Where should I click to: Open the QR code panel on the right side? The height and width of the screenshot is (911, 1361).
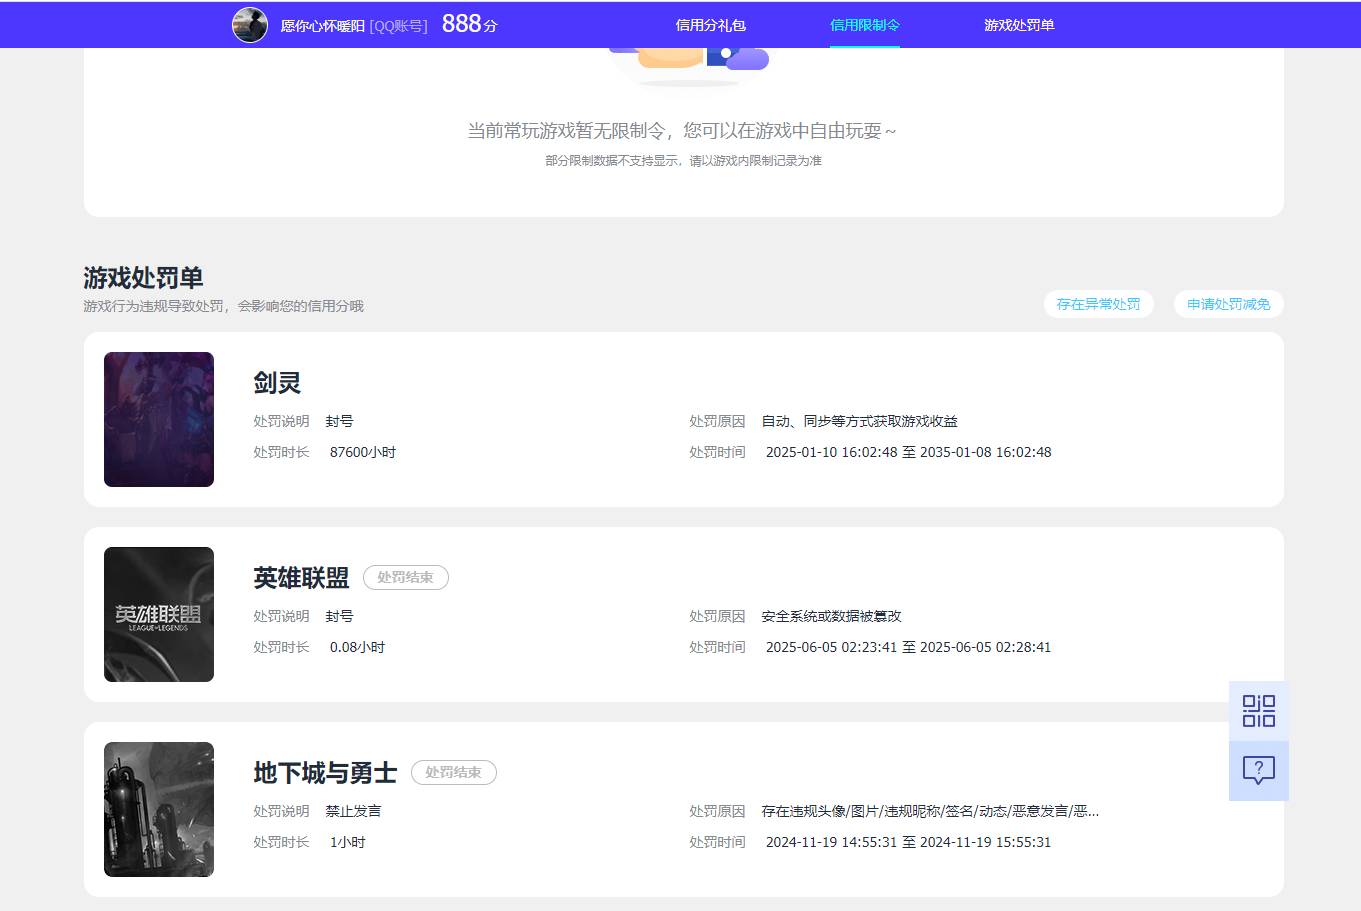coord(1258,711)
